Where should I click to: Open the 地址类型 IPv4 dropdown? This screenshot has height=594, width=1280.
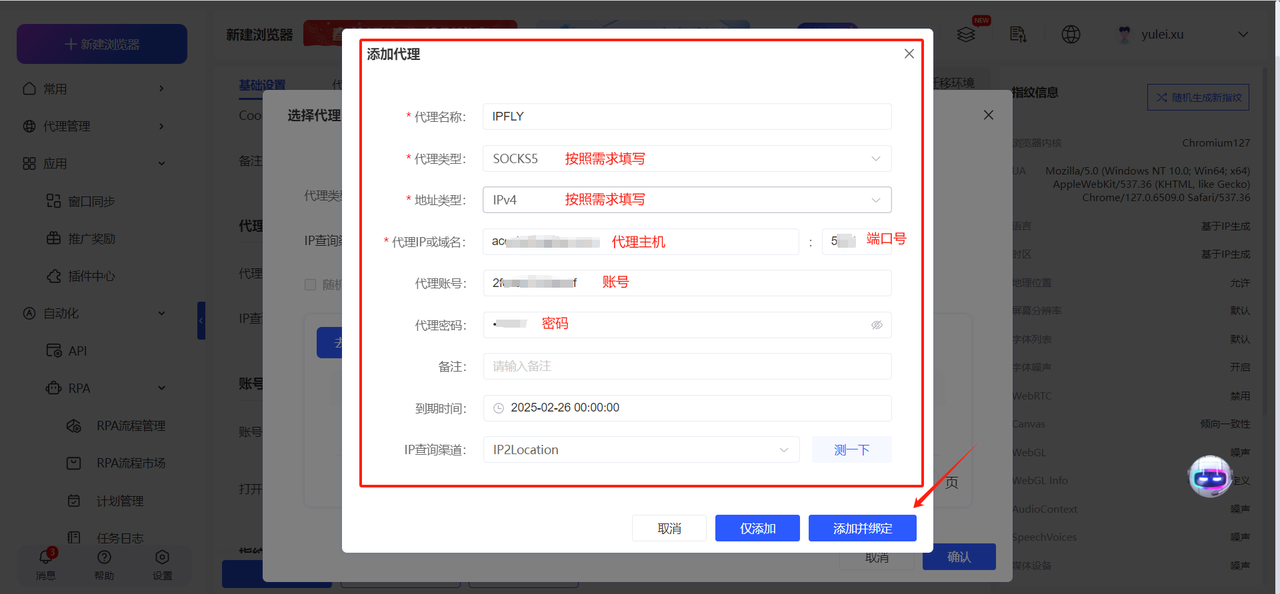[875, 199]
